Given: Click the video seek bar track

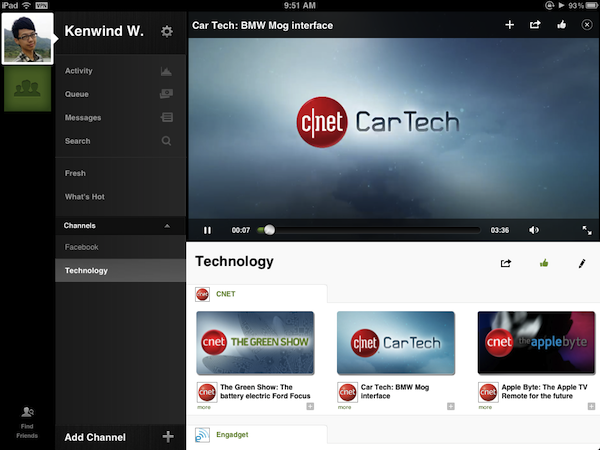Looking at the screenshot, I should tap(369, 230).
